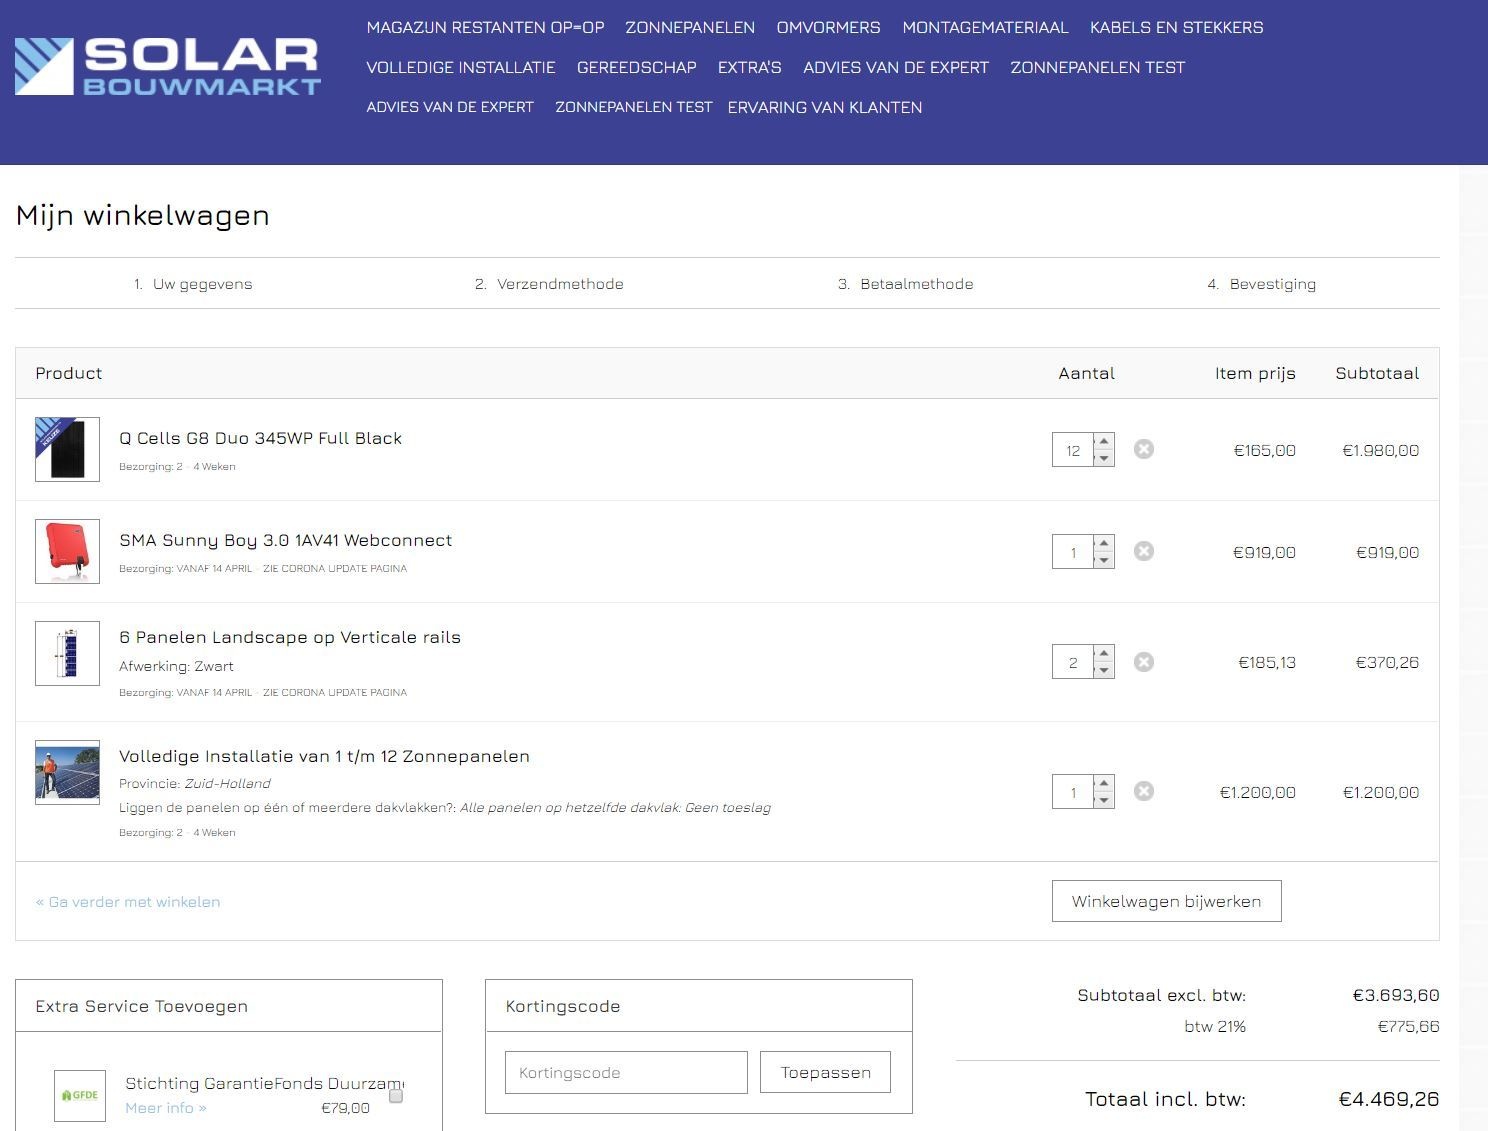
Task: Remove Q Cells G8 Duo from cart
Action: (1144, 449)
